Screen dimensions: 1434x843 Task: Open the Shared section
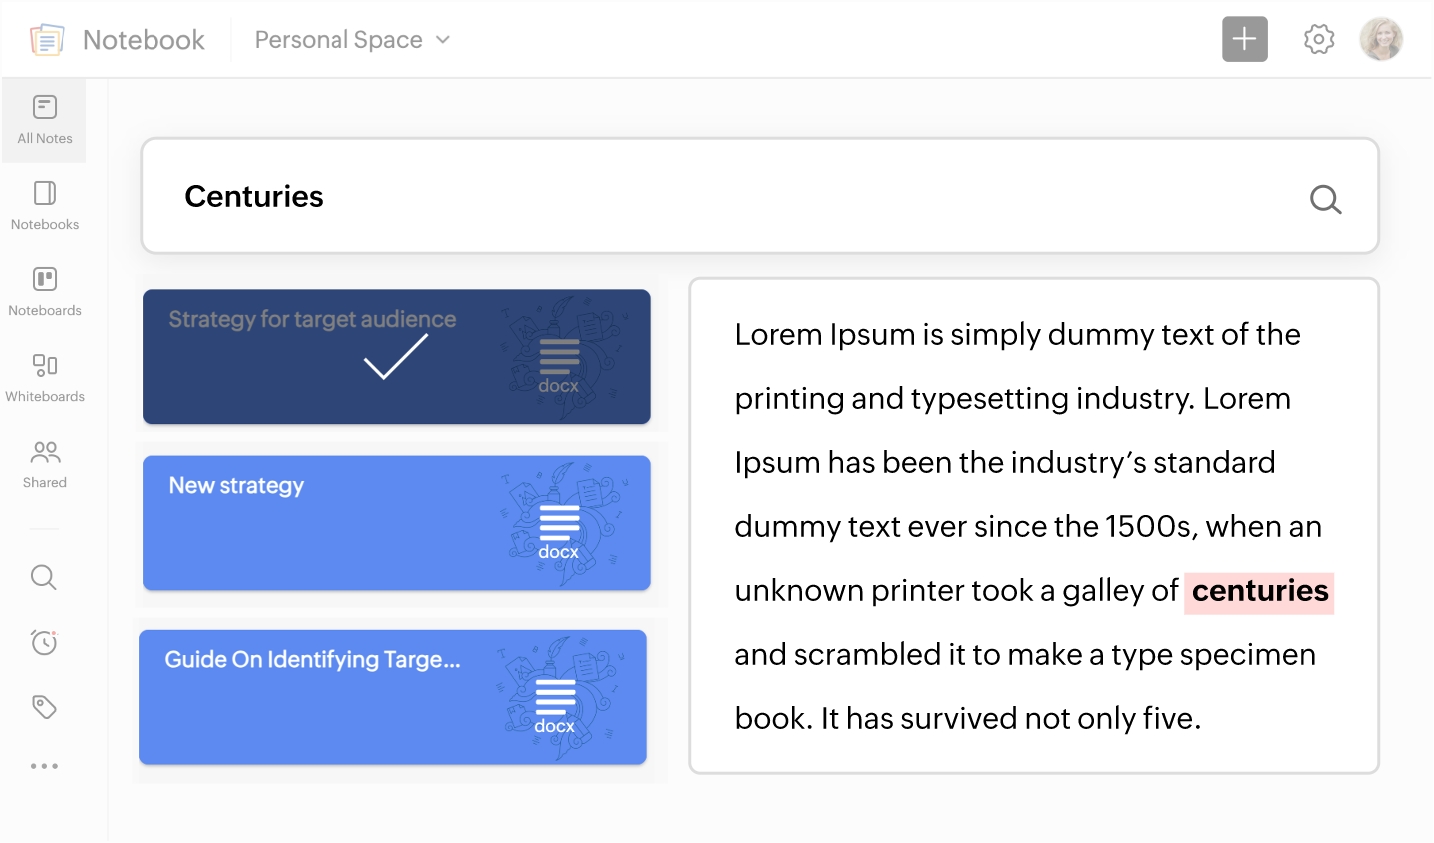pyautogui.click(x=45, y=464)
